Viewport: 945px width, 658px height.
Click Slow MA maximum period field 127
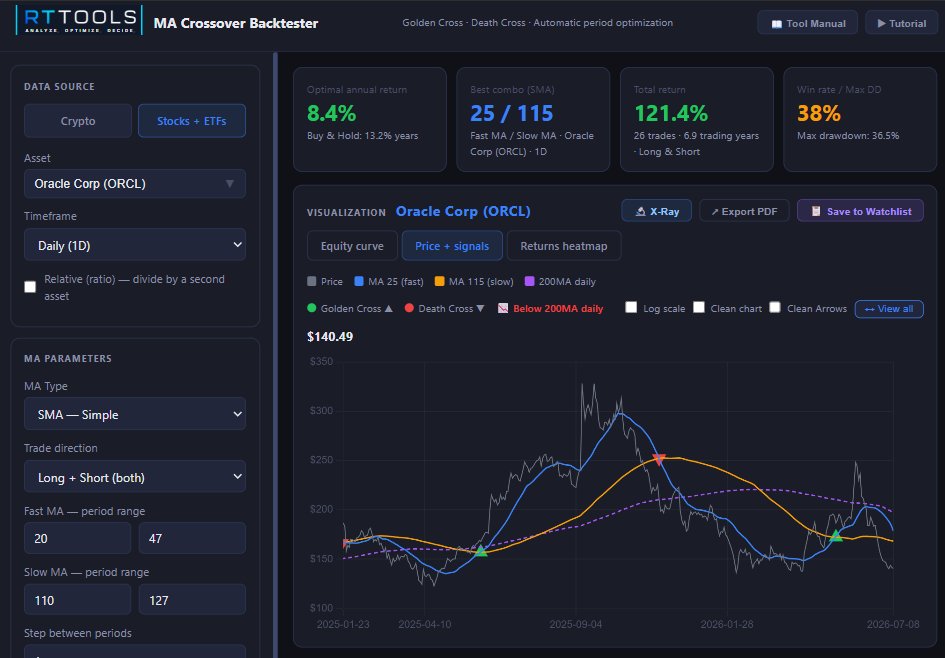(x=192, y=600)
